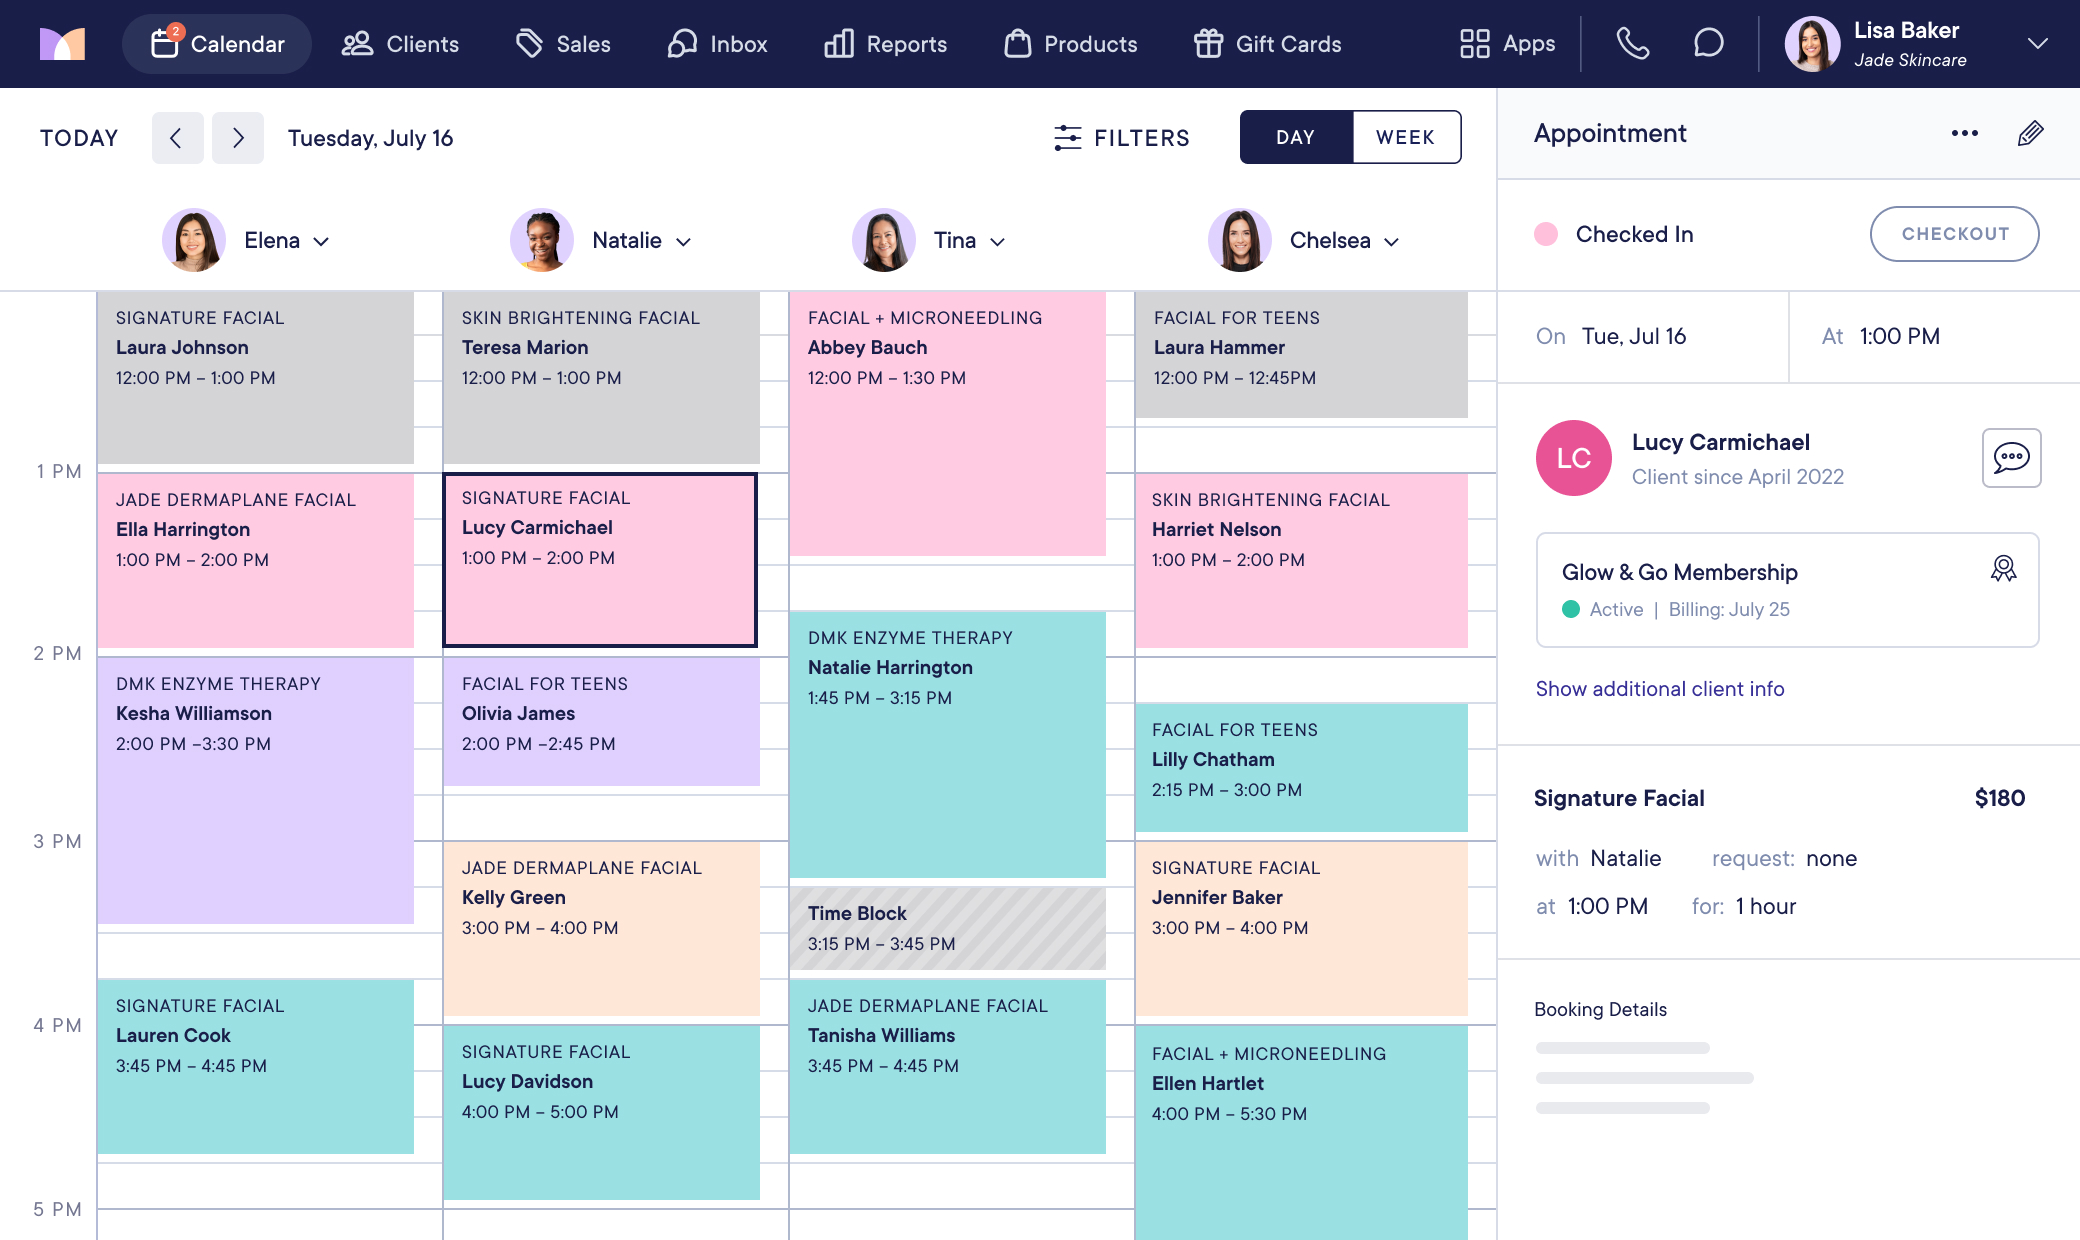Click the membership ribbon badge icon
This screenshot has height=1240, width=2080.
(2003, 569)
